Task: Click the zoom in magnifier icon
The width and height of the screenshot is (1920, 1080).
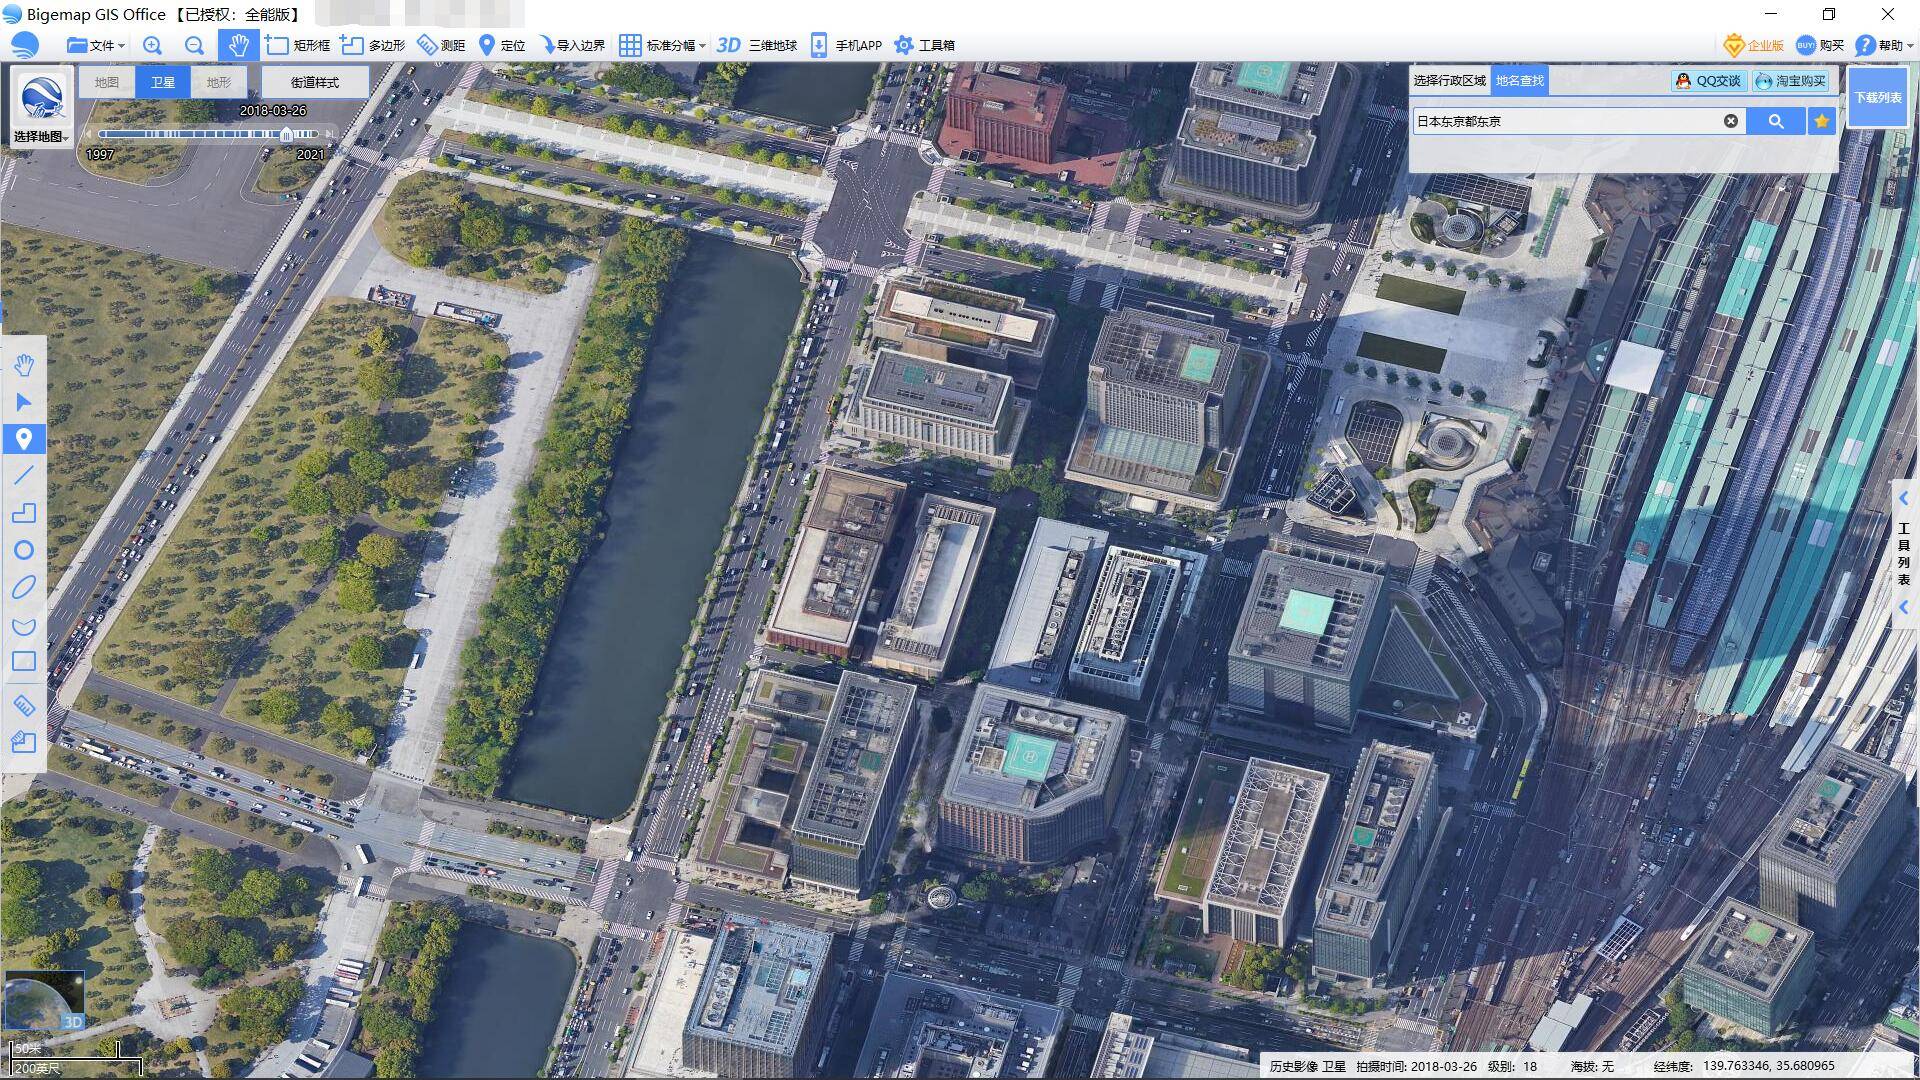Action: pyautogui.click(x=152, y=45)
